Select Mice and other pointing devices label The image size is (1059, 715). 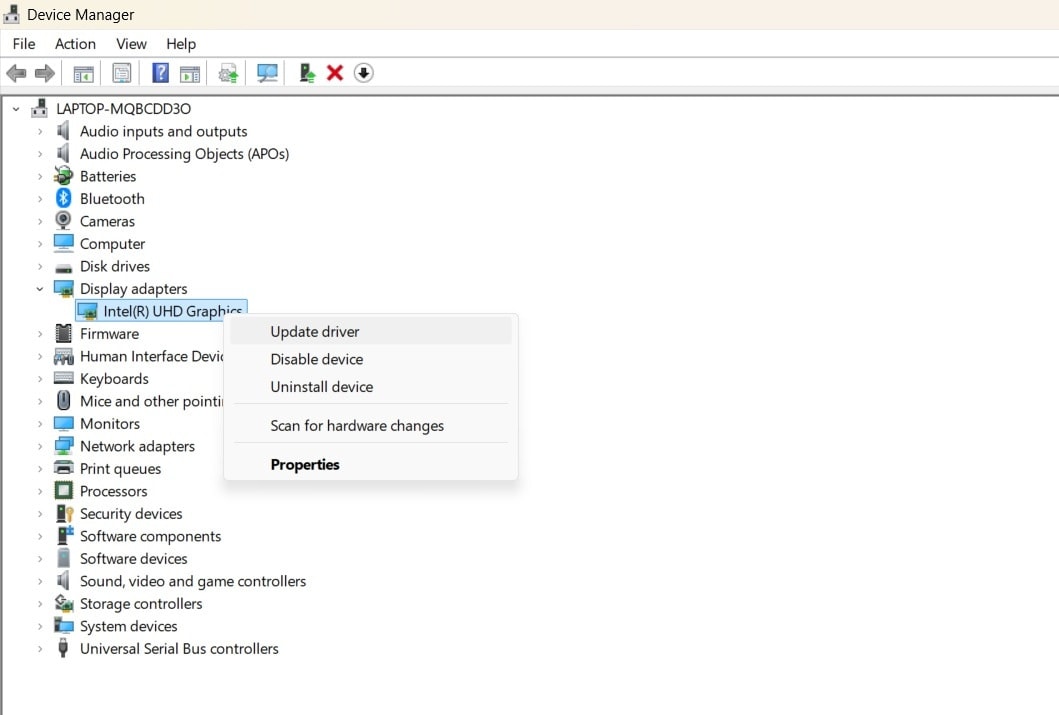pyautogui.click(x=151, y=401)
